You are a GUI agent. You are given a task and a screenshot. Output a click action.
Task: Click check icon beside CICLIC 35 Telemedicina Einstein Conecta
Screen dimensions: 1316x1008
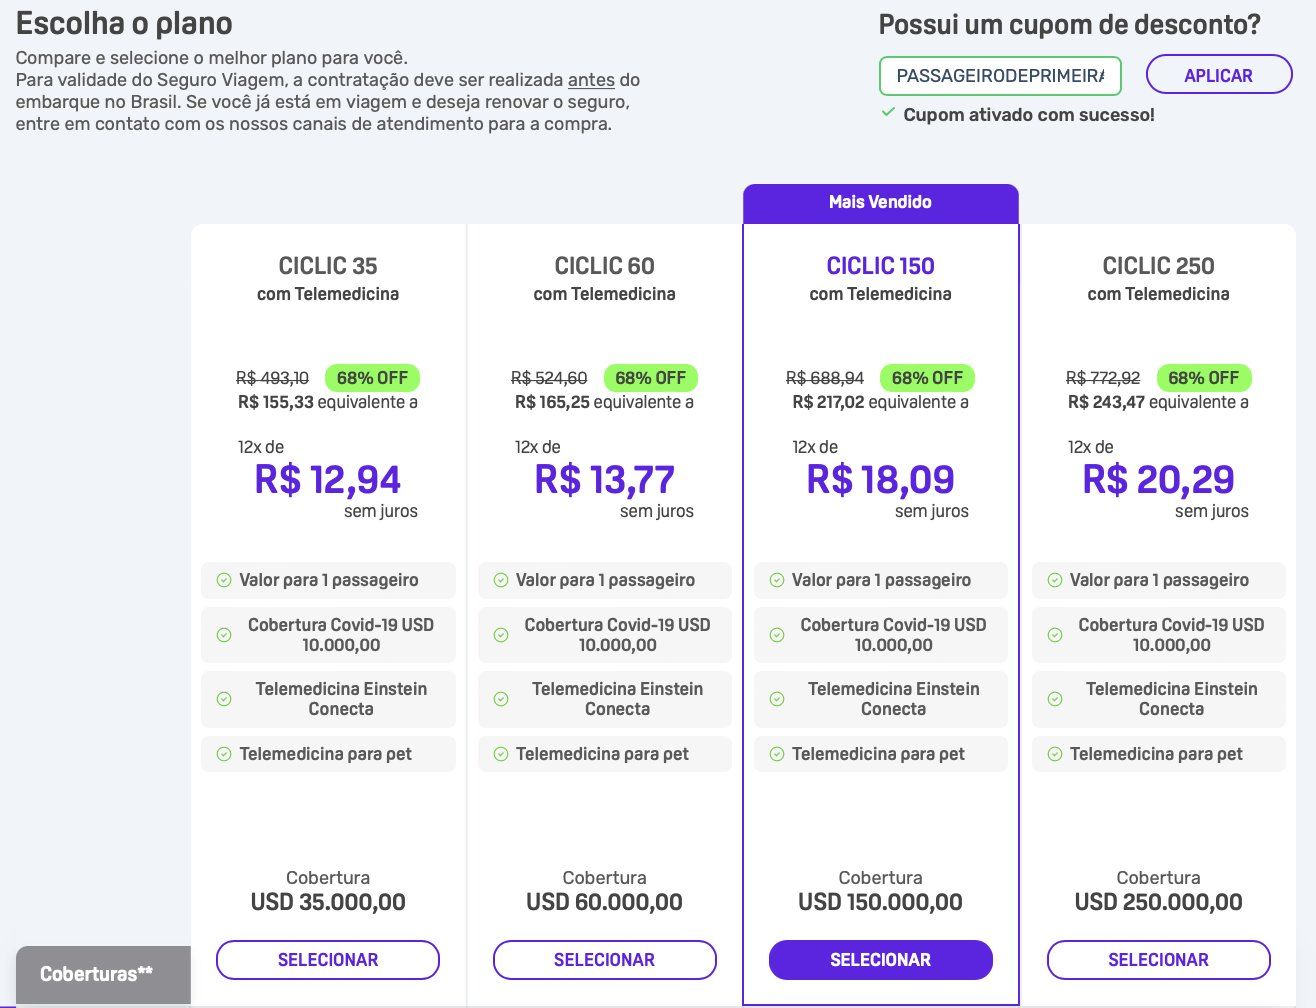(224, 699)
